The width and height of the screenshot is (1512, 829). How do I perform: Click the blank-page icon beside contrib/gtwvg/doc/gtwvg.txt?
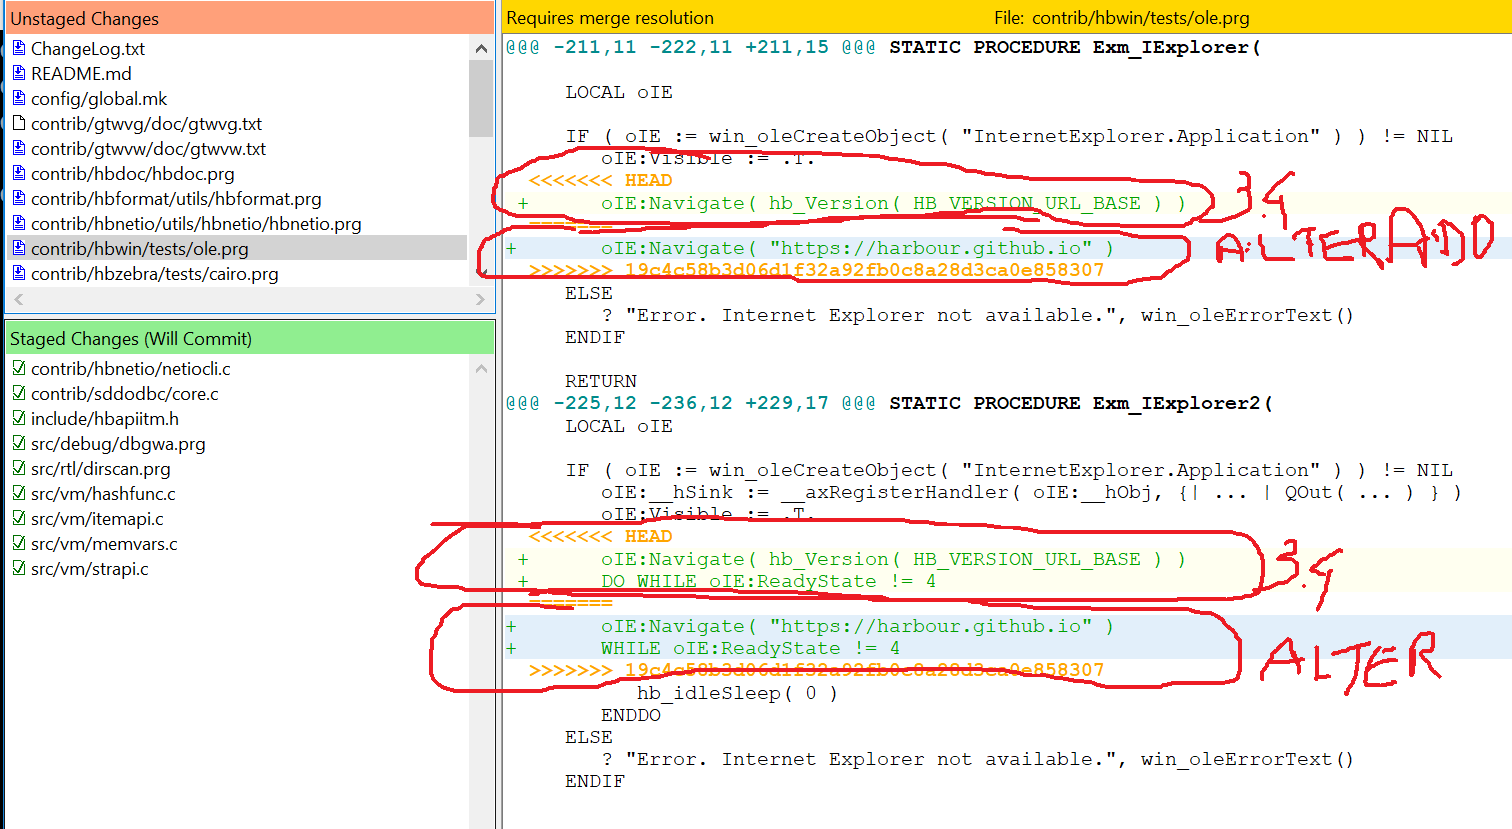click(x=18, y=123)
